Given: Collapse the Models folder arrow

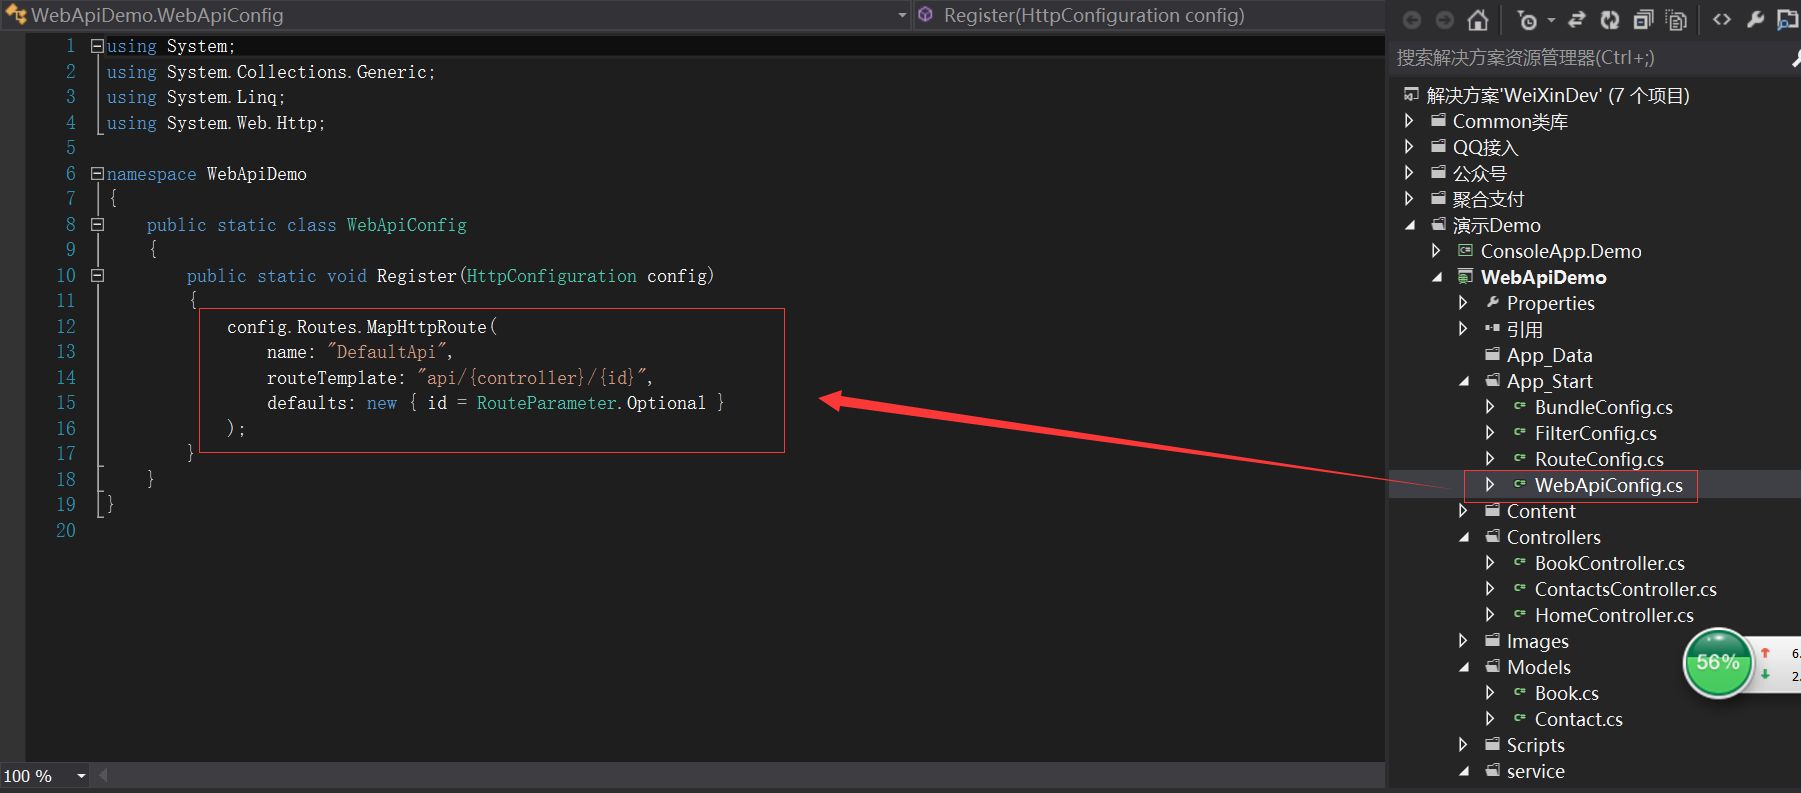Looking at the screenshot, I should point(1464,668).
